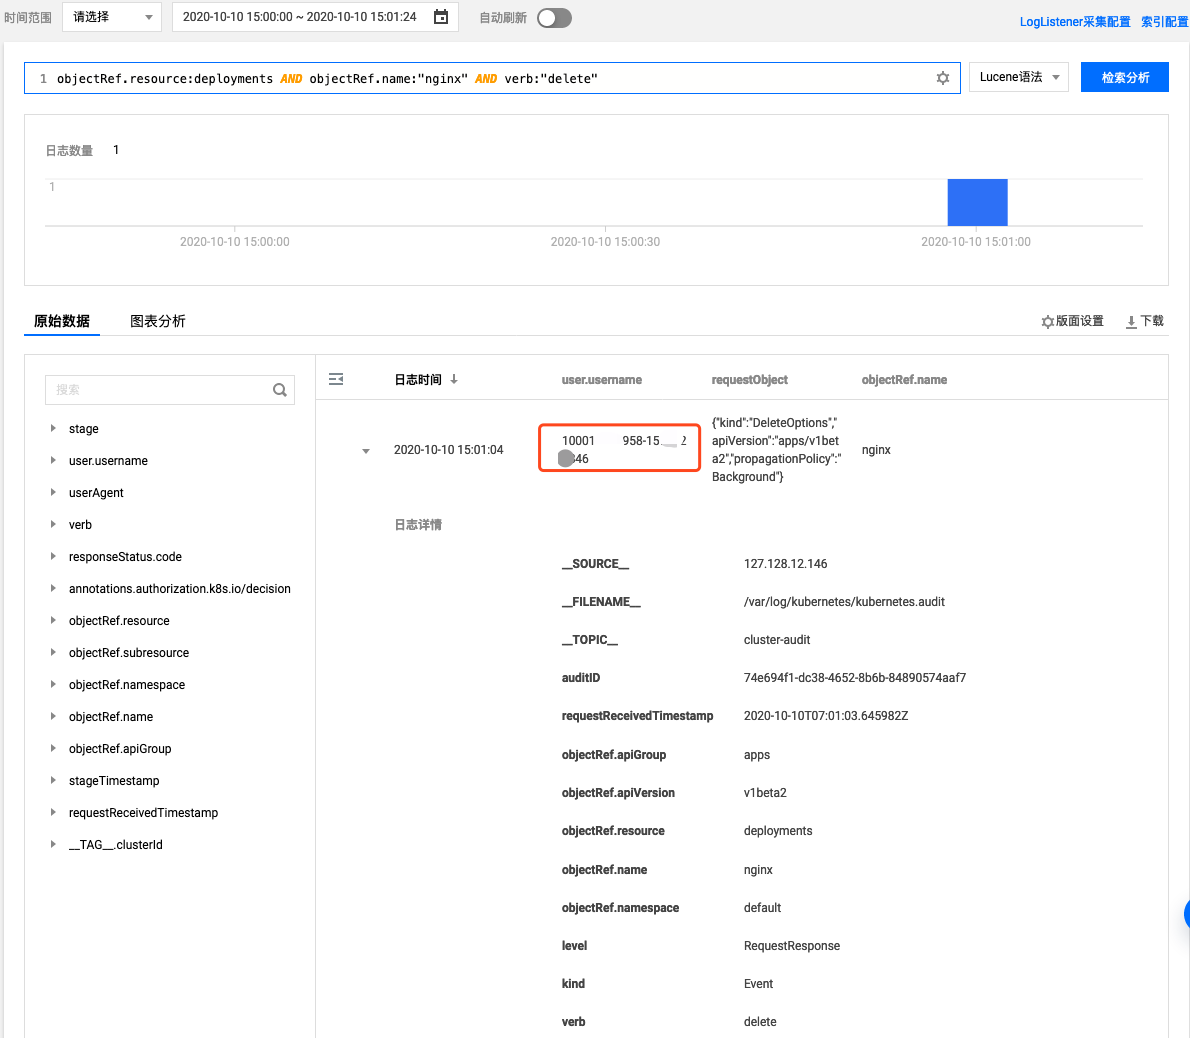This screenshot has height=1038, width=1190.
Task: Click the blue histogram bar
Action: (x=977, y=203)
